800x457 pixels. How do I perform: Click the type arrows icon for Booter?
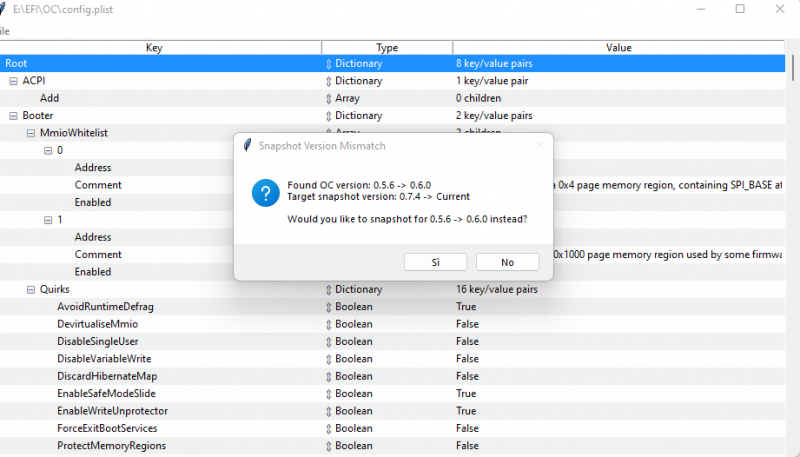pyautogui.click(x=329, y=116)
